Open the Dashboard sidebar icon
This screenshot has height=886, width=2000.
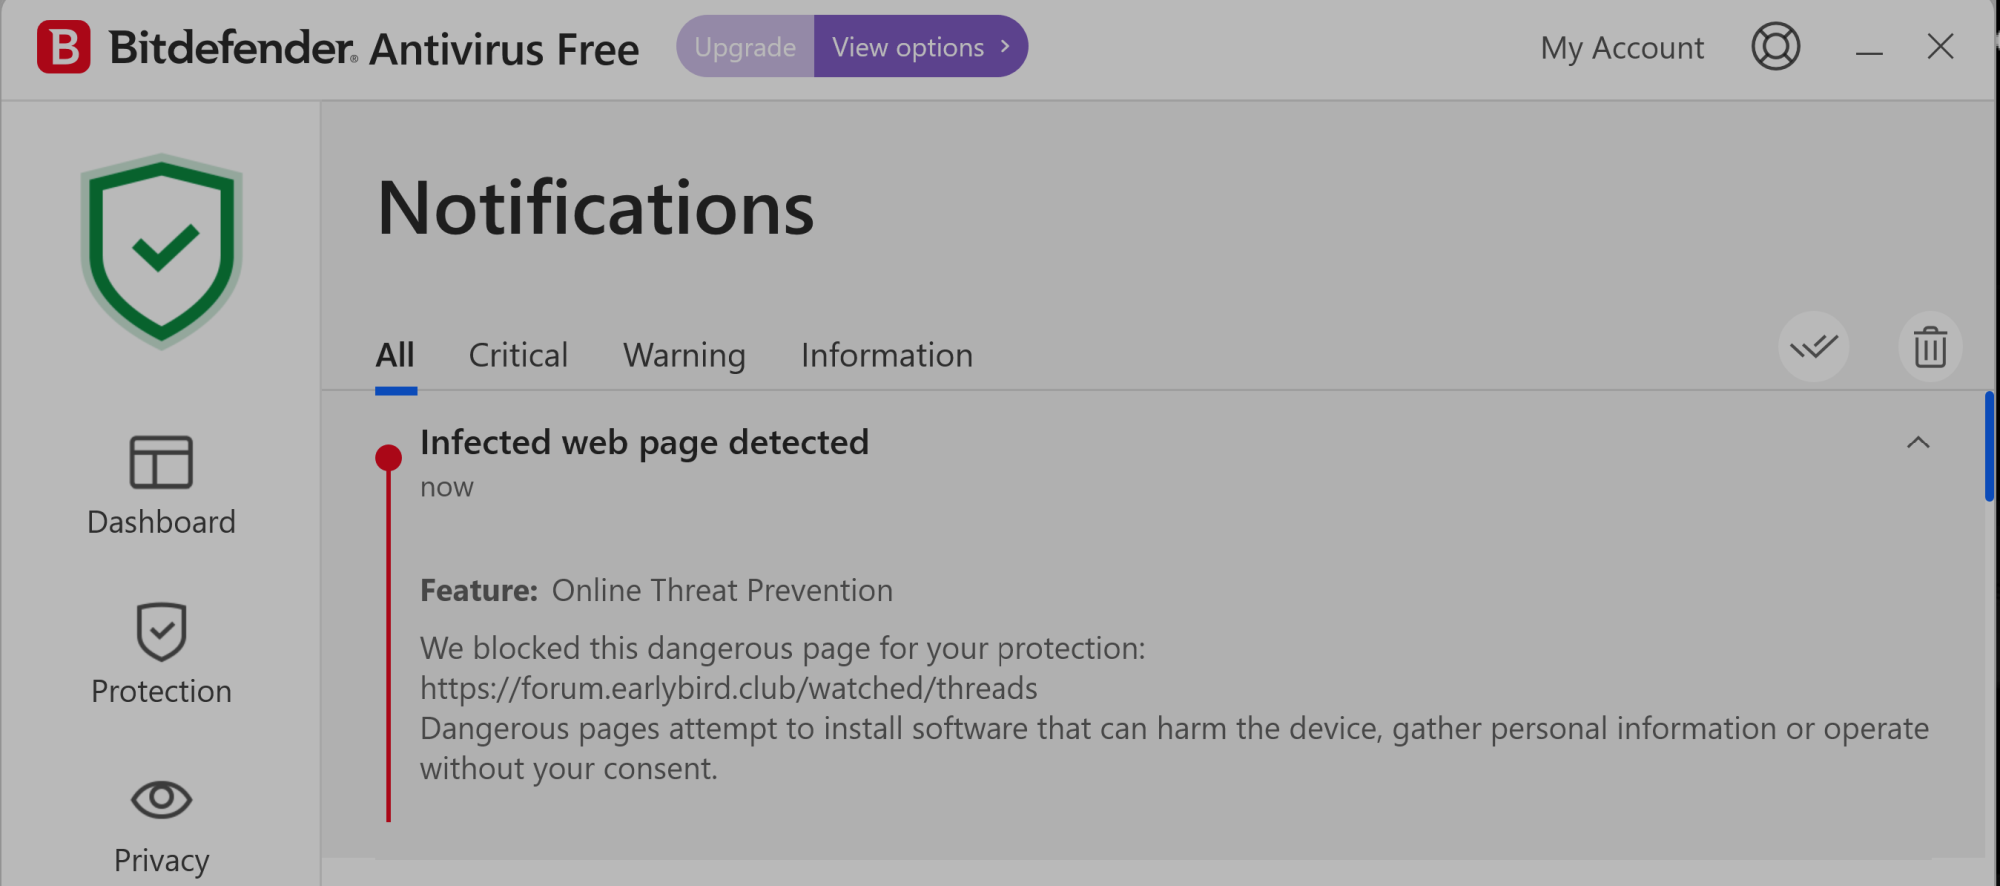161,462
